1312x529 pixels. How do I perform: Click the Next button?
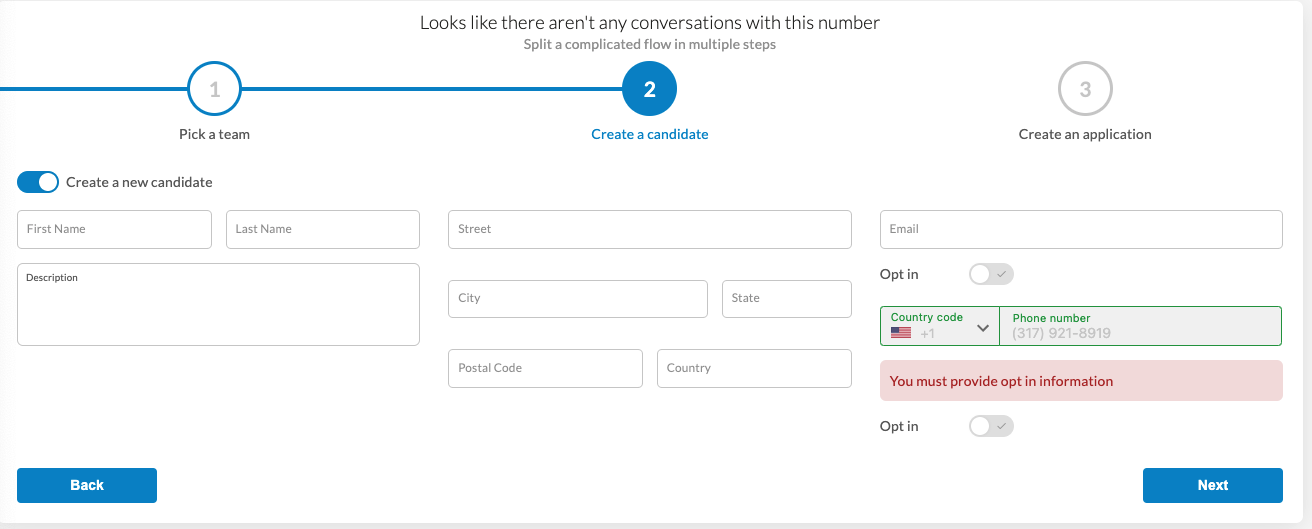(x=1212, y=485)
